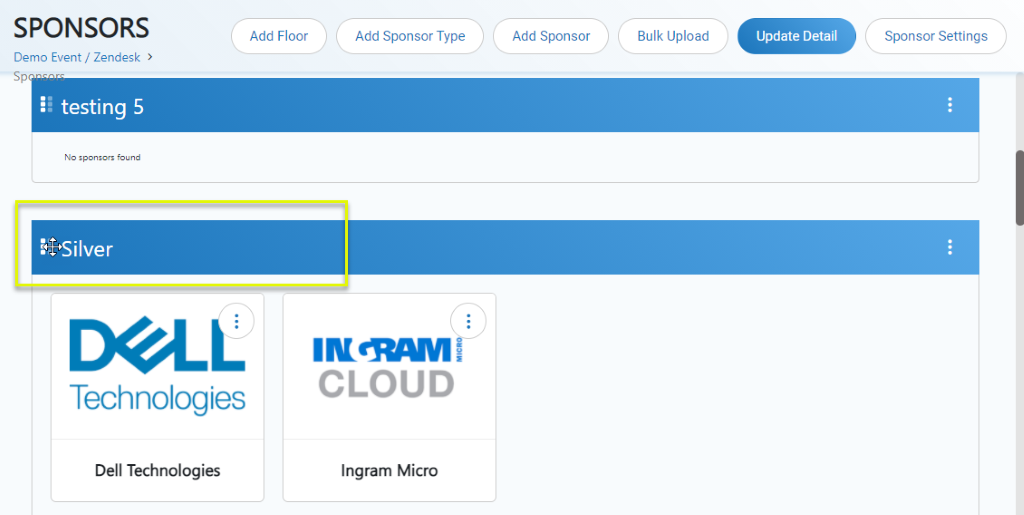The image size is (1024, 515).
Task: Open the testing 5 section options menu
Action: pyautogui.click(x=949, y=105)
